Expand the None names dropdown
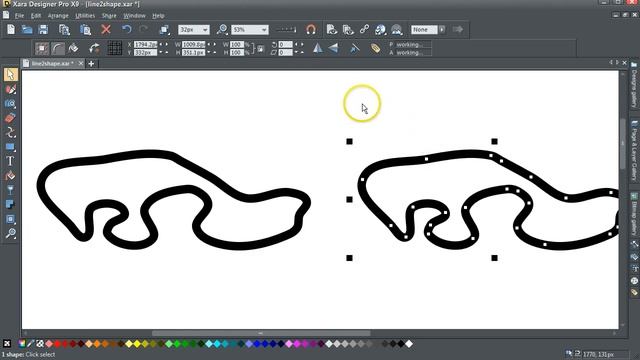Viewport: 640px width, 360px height. [x=442, y=29]
